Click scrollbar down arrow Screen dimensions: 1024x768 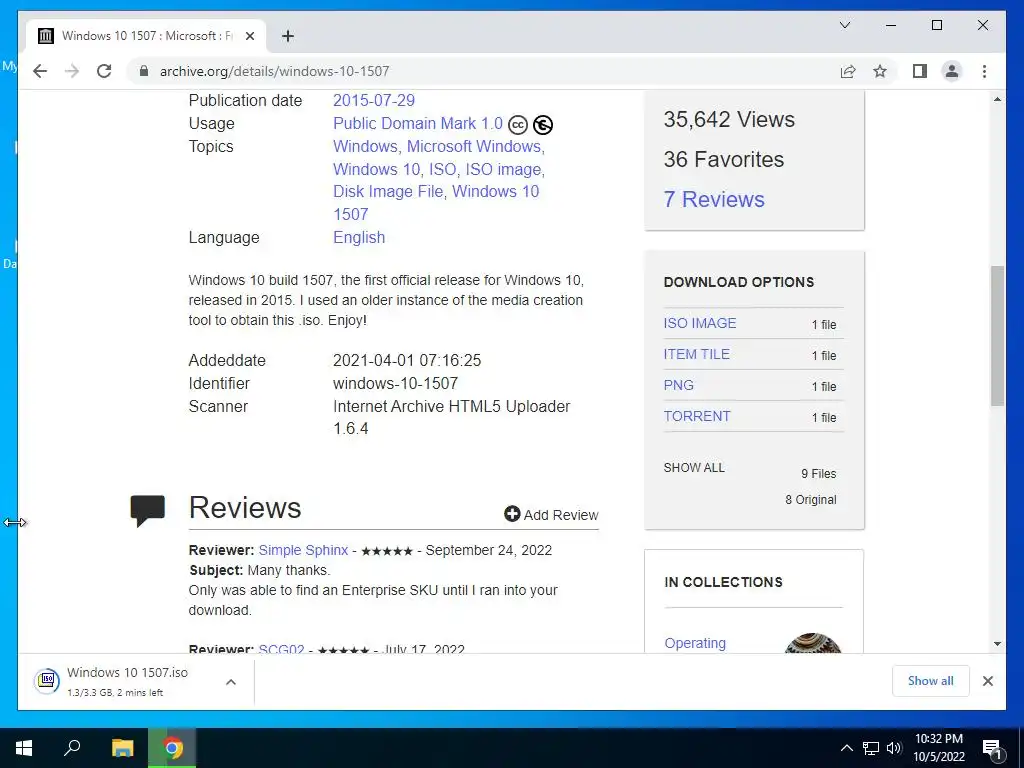(997, 644)
